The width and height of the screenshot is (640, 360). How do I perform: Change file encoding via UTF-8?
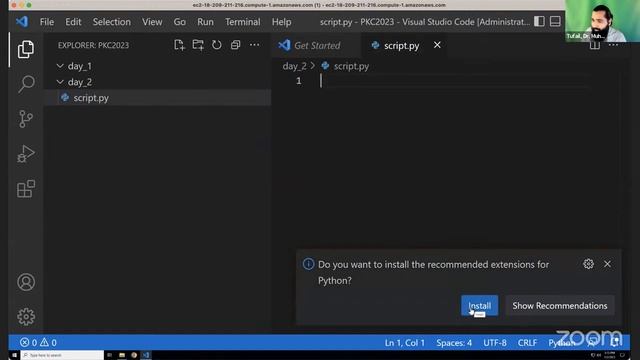point(495,343)
